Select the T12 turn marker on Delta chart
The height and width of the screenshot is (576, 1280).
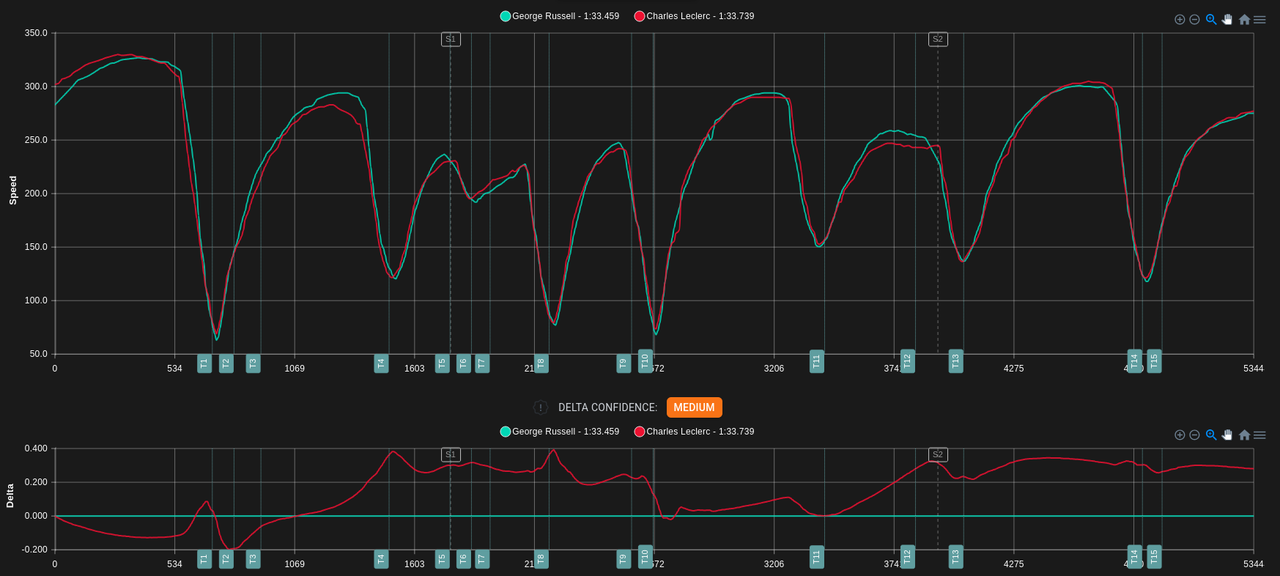tap(907, 557)
